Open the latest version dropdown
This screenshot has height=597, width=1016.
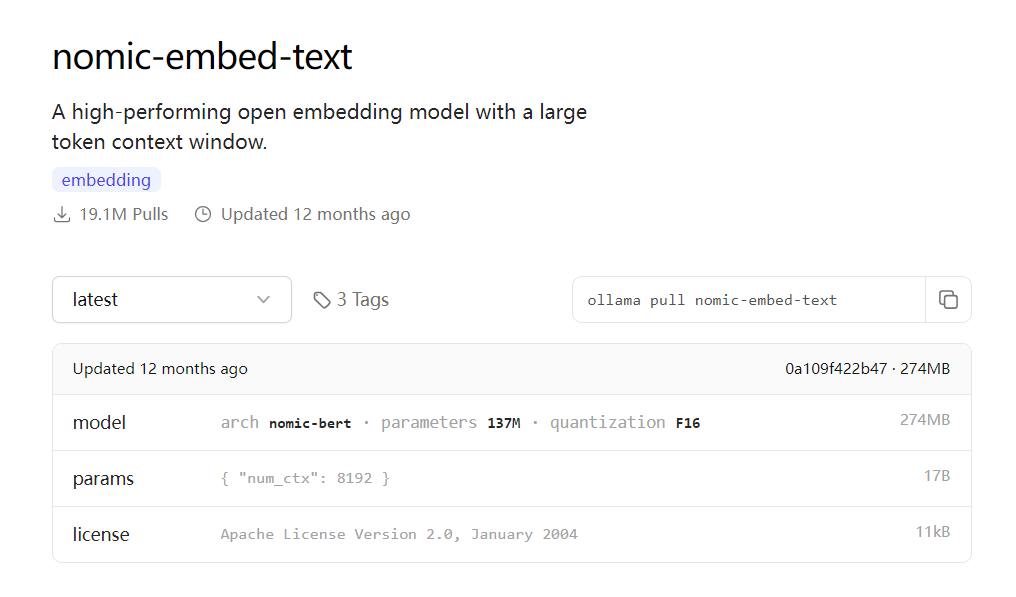[x=171, y=300]
